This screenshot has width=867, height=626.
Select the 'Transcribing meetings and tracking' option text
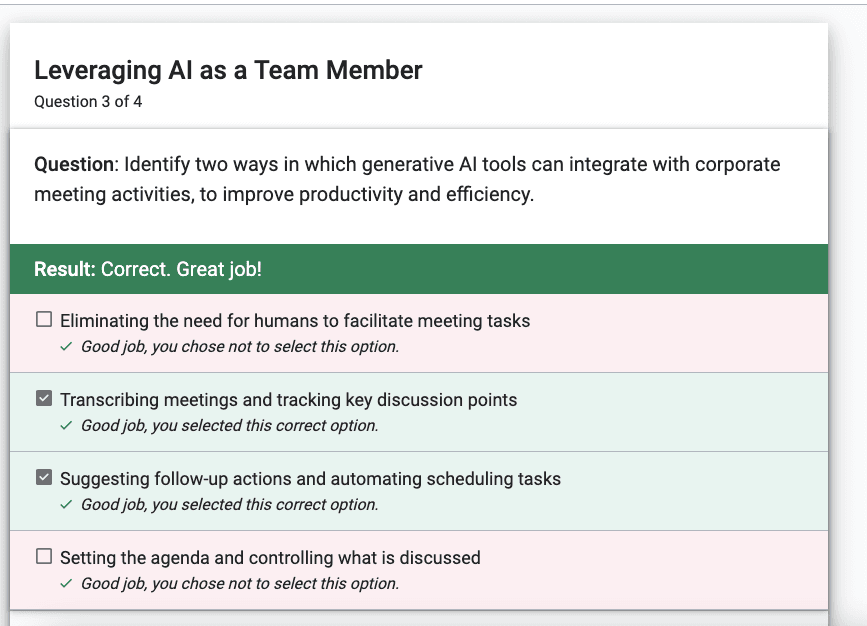tap(289, 400)
